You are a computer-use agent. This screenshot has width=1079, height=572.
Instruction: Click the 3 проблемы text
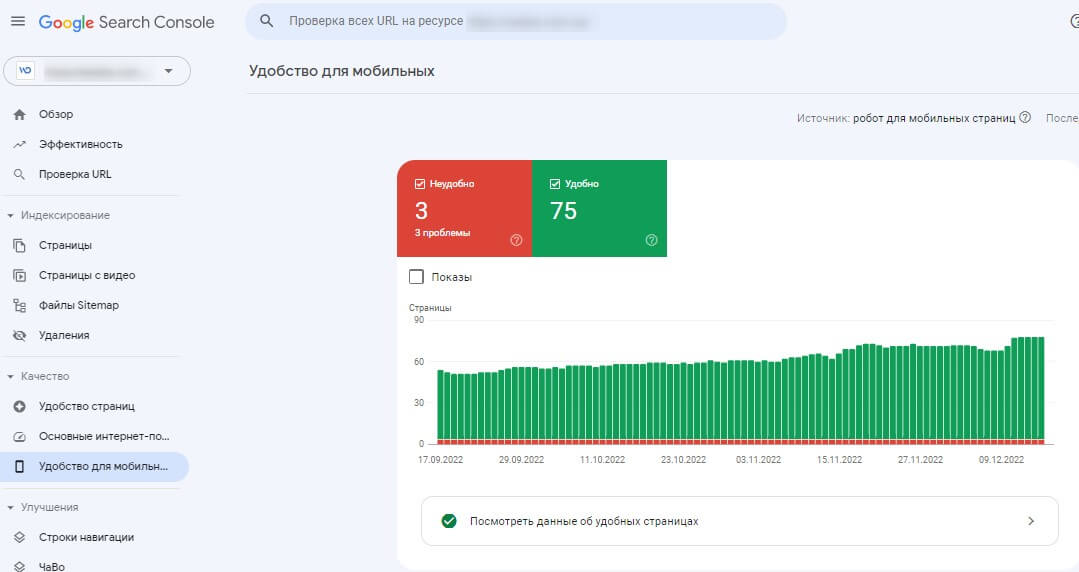click(x=442, y=233)
